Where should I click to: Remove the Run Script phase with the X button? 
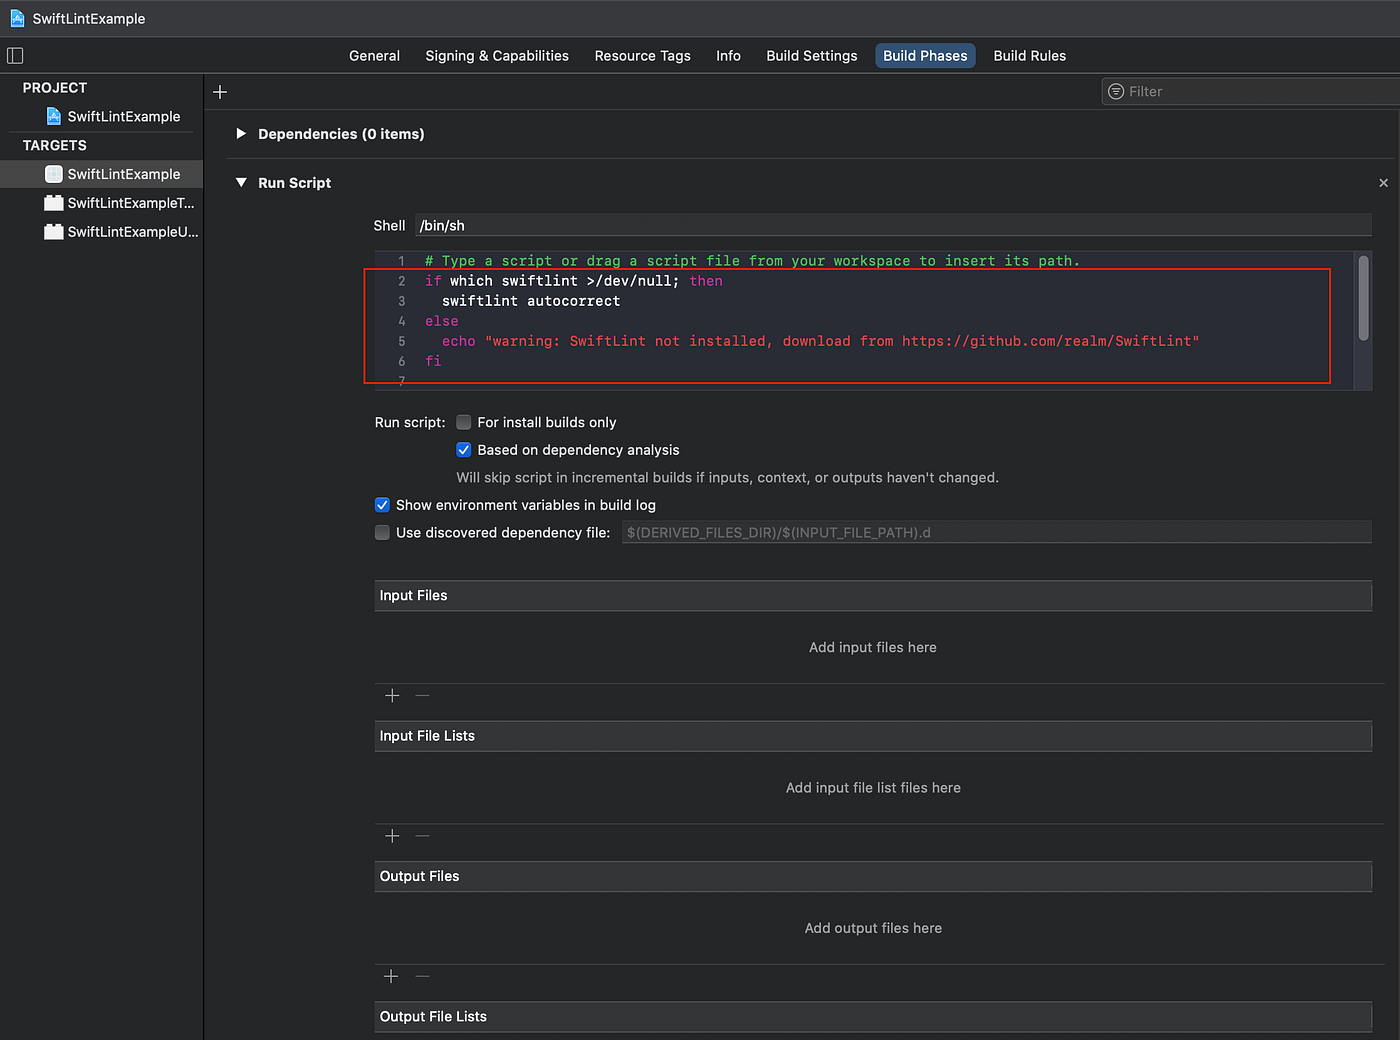coord(1383,183)
